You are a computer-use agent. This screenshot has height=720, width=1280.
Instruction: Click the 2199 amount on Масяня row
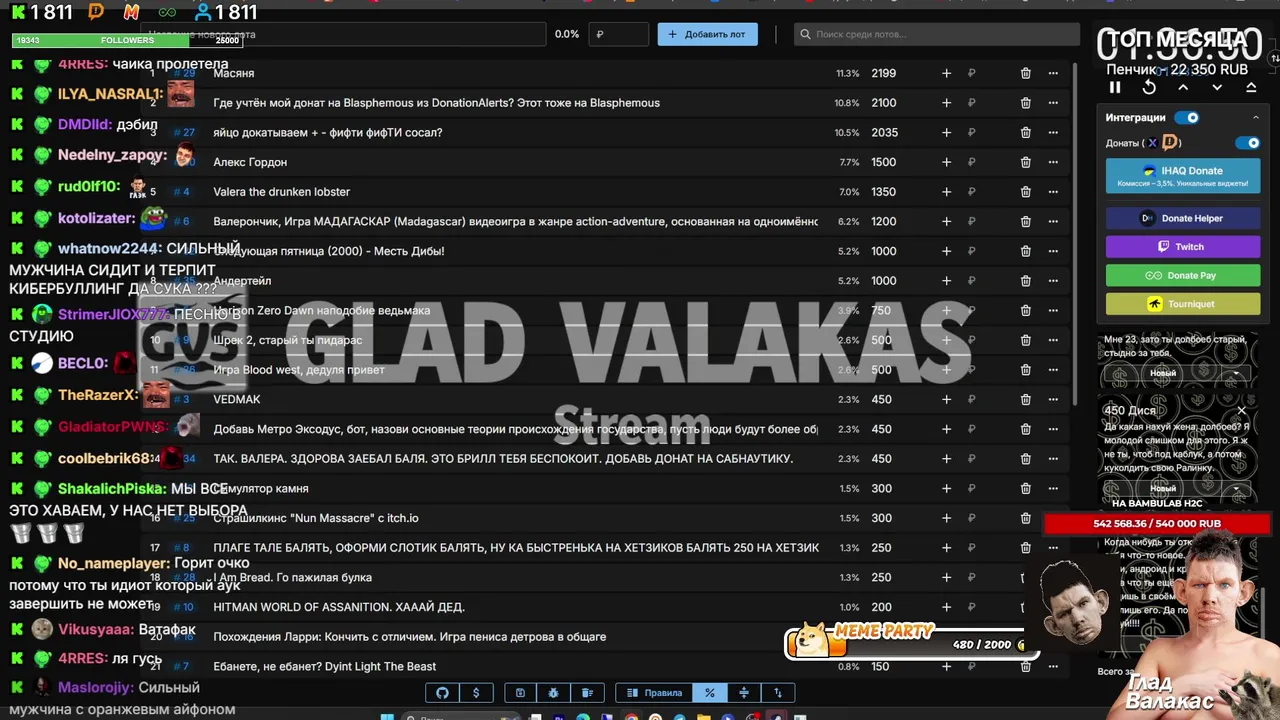(883, 73)
